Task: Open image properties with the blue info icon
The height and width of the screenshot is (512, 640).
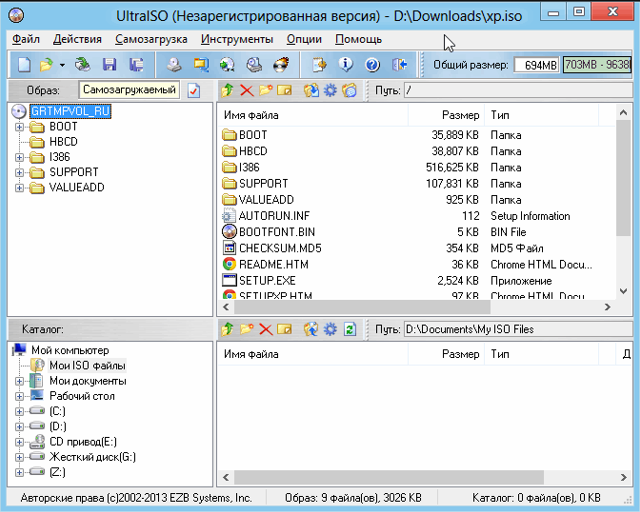Action: [x=346, y=65]
